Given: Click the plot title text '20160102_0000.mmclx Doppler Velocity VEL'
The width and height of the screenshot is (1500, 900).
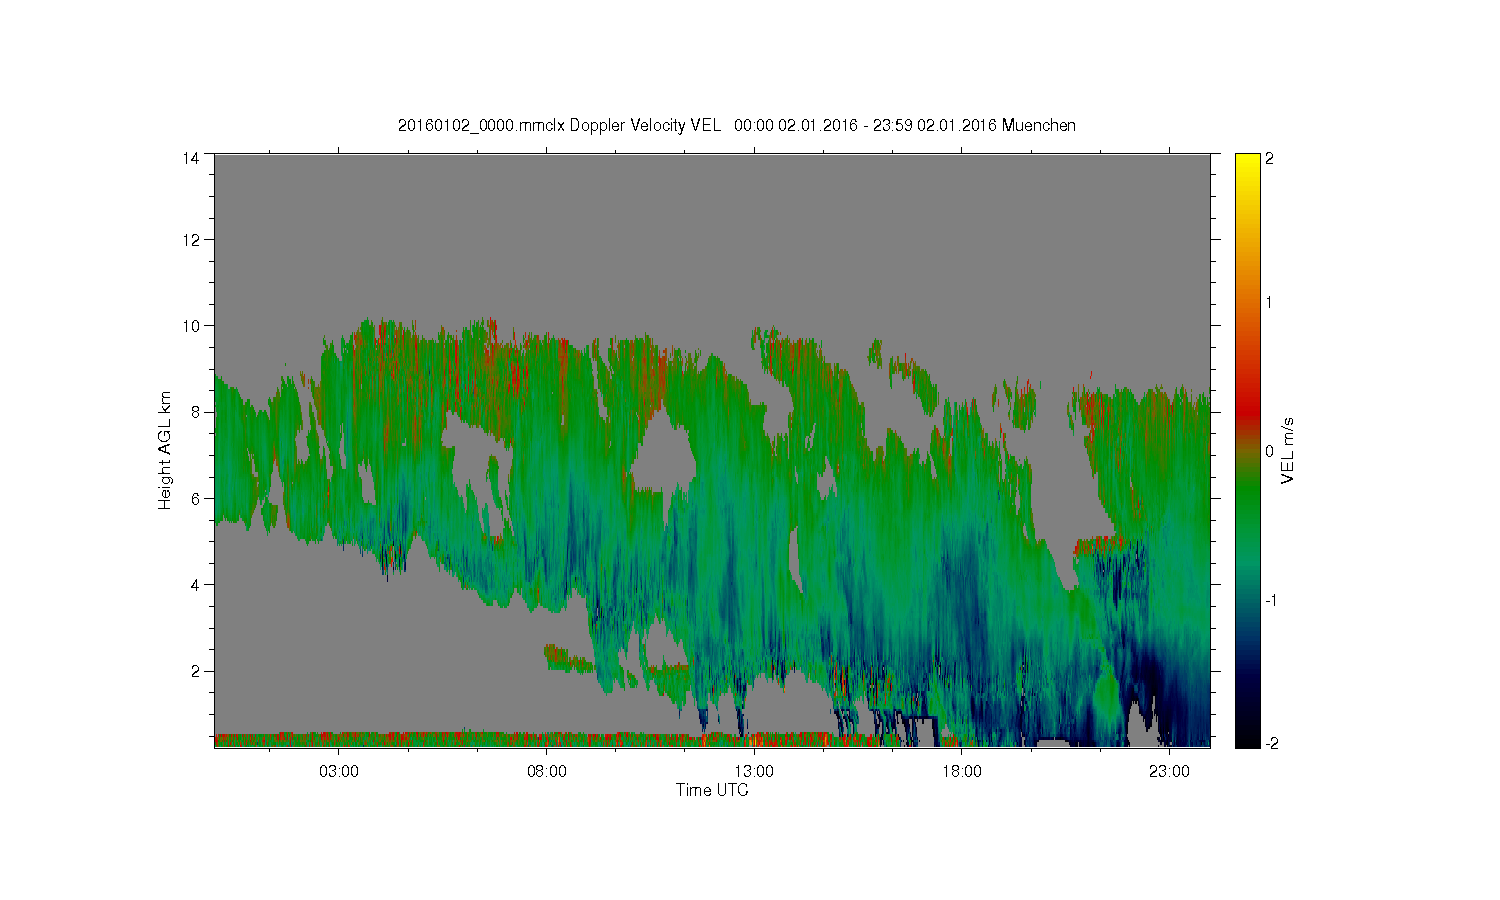Looking at the screenshot, I should pos(559,125).
